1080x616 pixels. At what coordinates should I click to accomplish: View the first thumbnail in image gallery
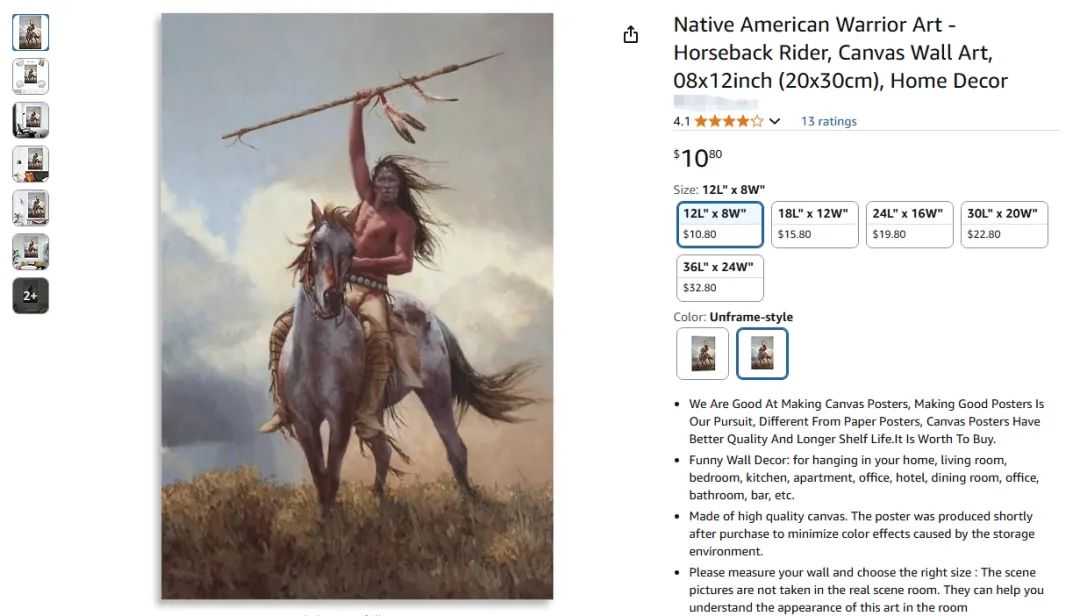click(30, 32)
